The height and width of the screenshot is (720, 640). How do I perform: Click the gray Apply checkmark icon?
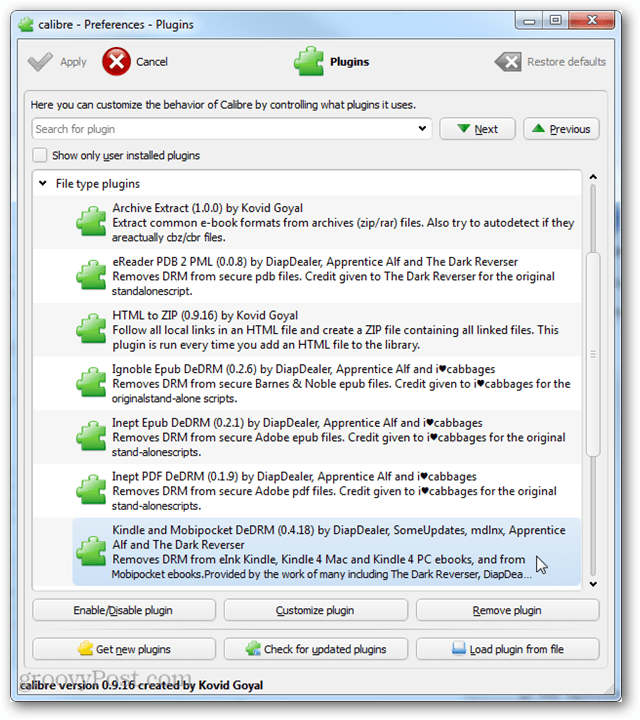click(x=40, y=62)
